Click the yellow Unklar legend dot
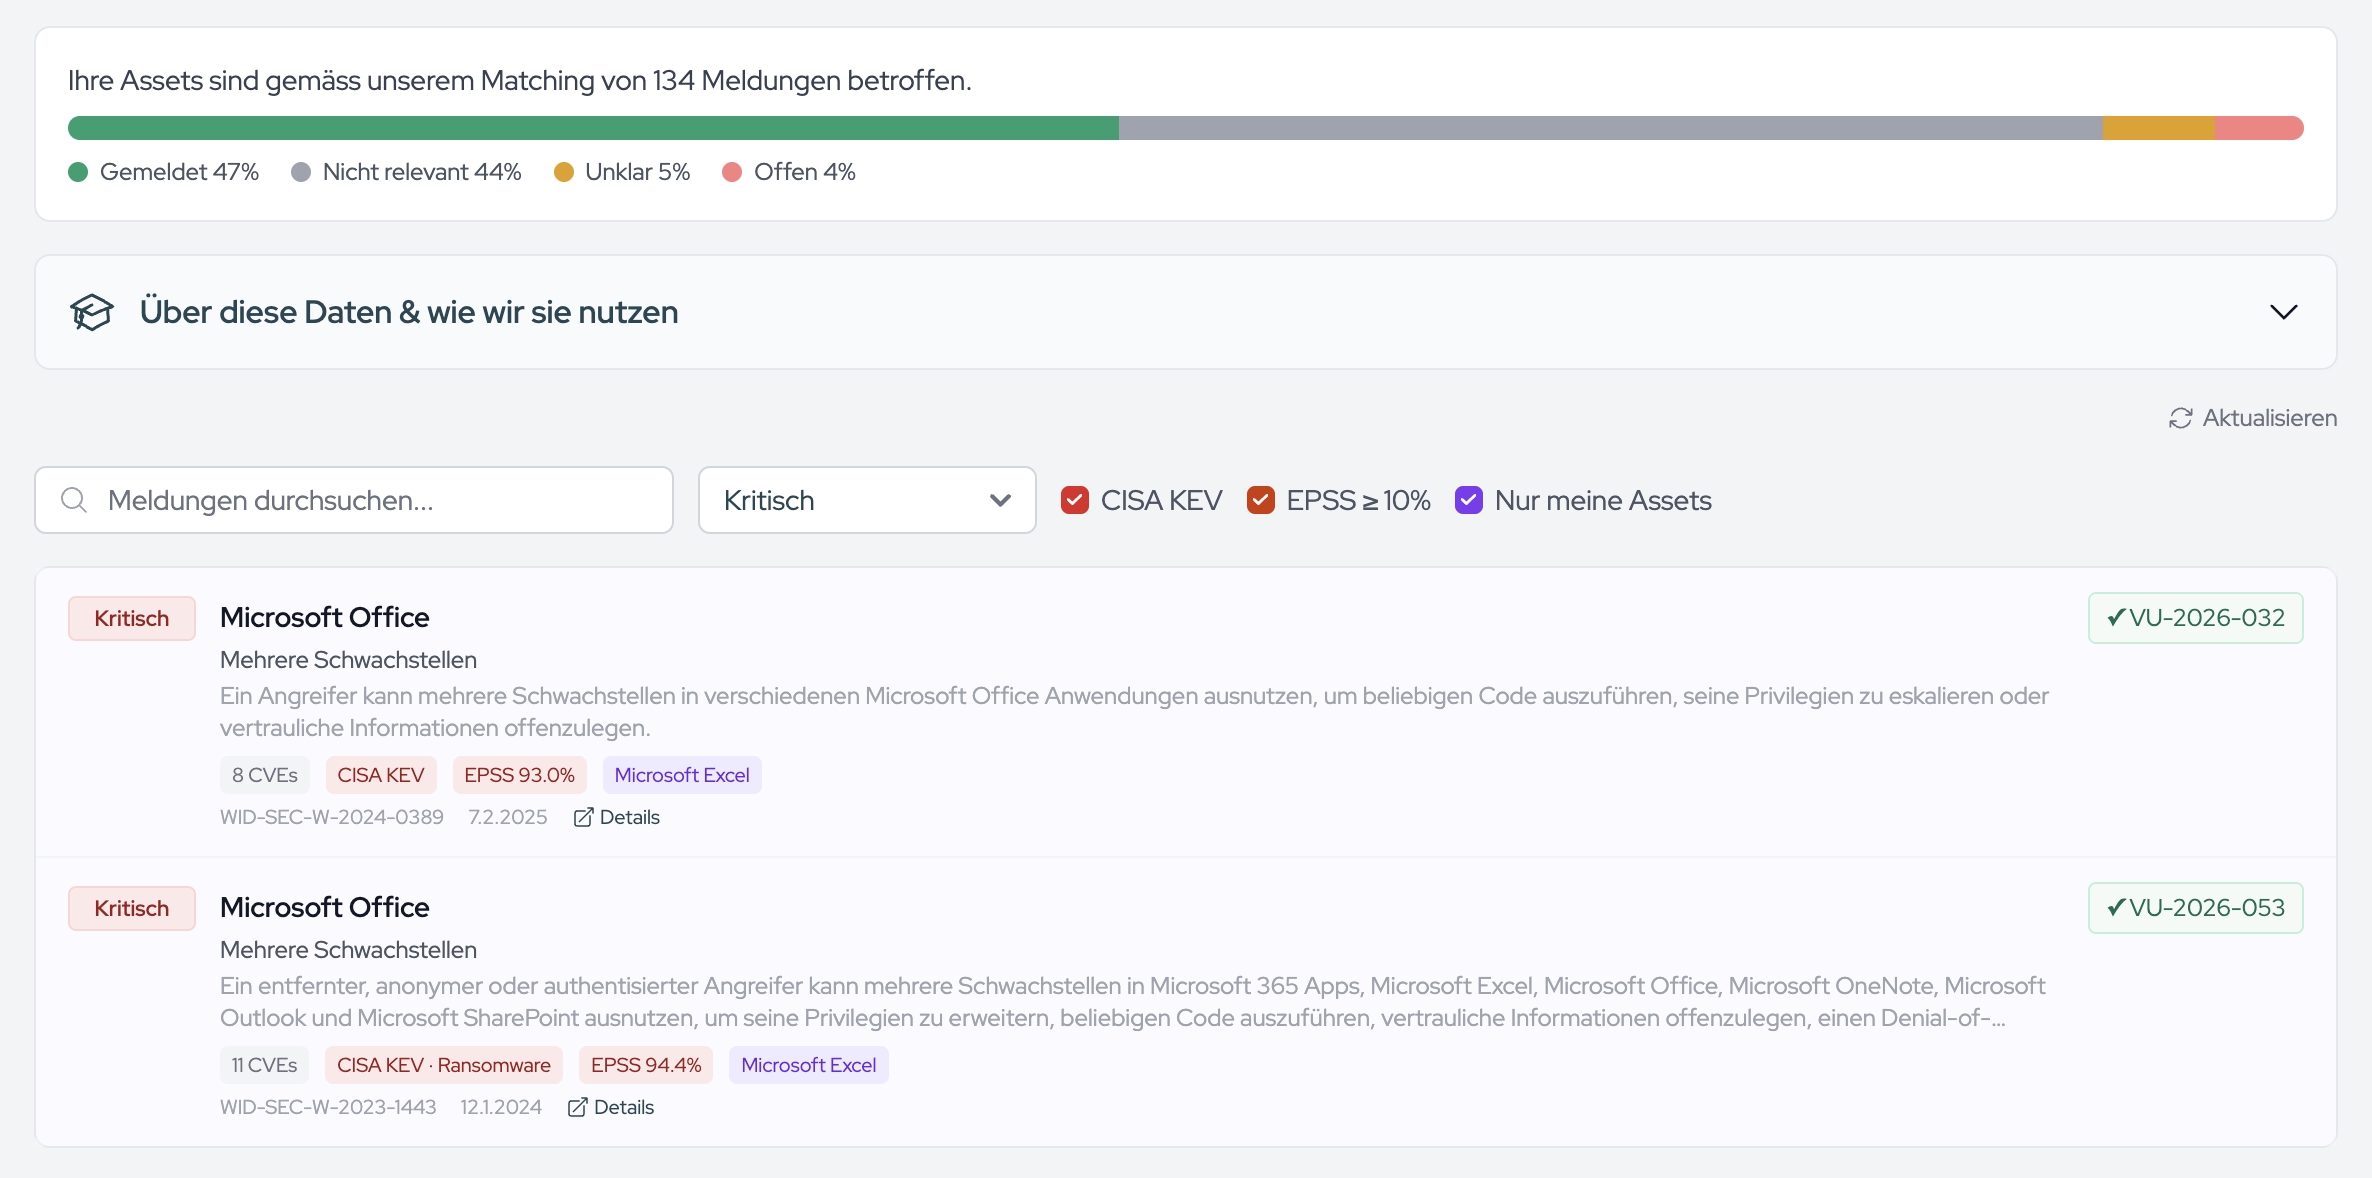The image size is (2372, 1178). tap(564, 172)
